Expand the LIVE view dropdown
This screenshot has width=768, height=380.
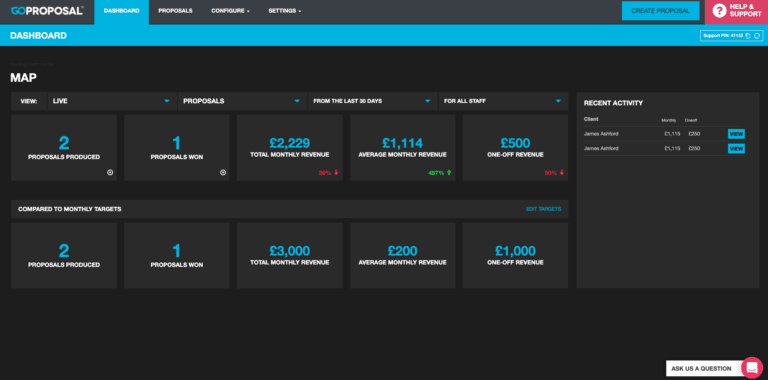pyautogui.click(x=112, y=101)
